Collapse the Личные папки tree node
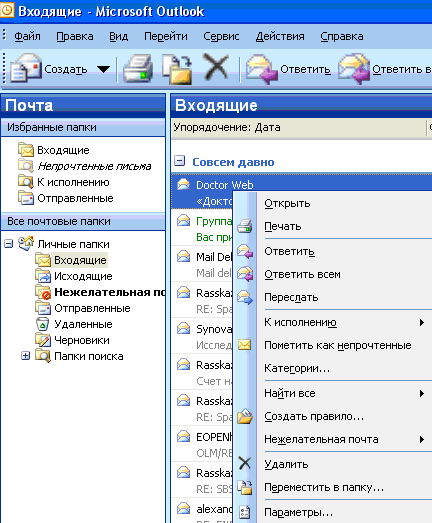This screenshot has height=523, width=432. click(x=8, y=244)
